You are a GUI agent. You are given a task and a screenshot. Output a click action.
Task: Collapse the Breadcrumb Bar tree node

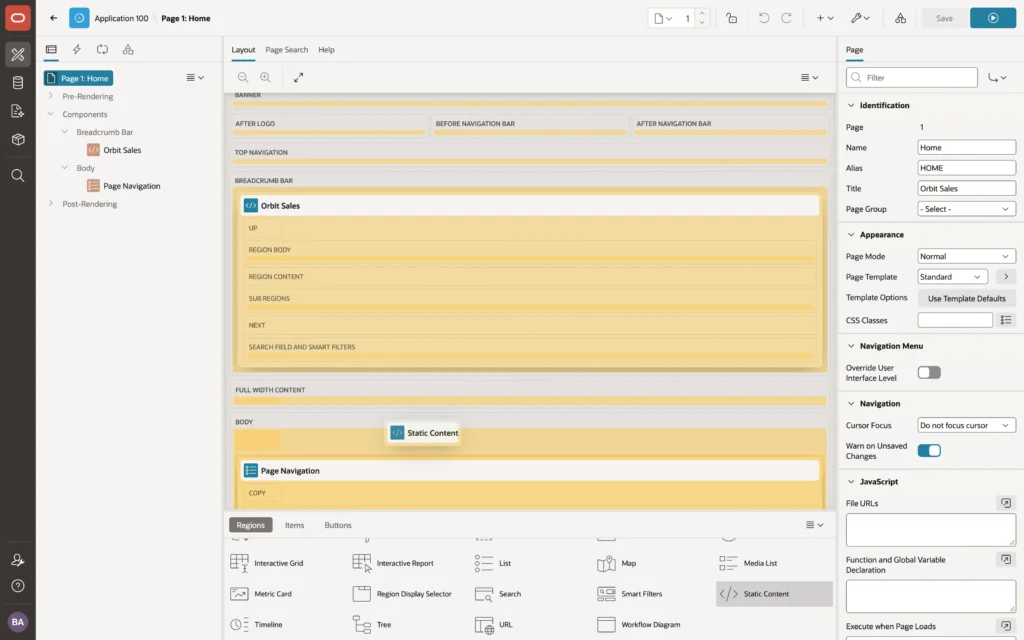tap(64, 132)
